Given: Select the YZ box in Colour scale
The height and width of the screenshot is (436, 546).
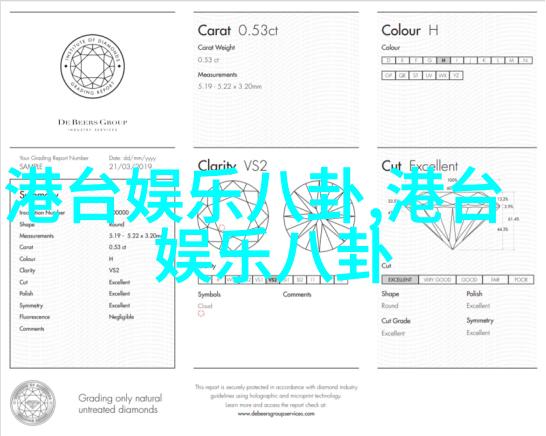Looking at the screenshot, I should pos(456,75).
